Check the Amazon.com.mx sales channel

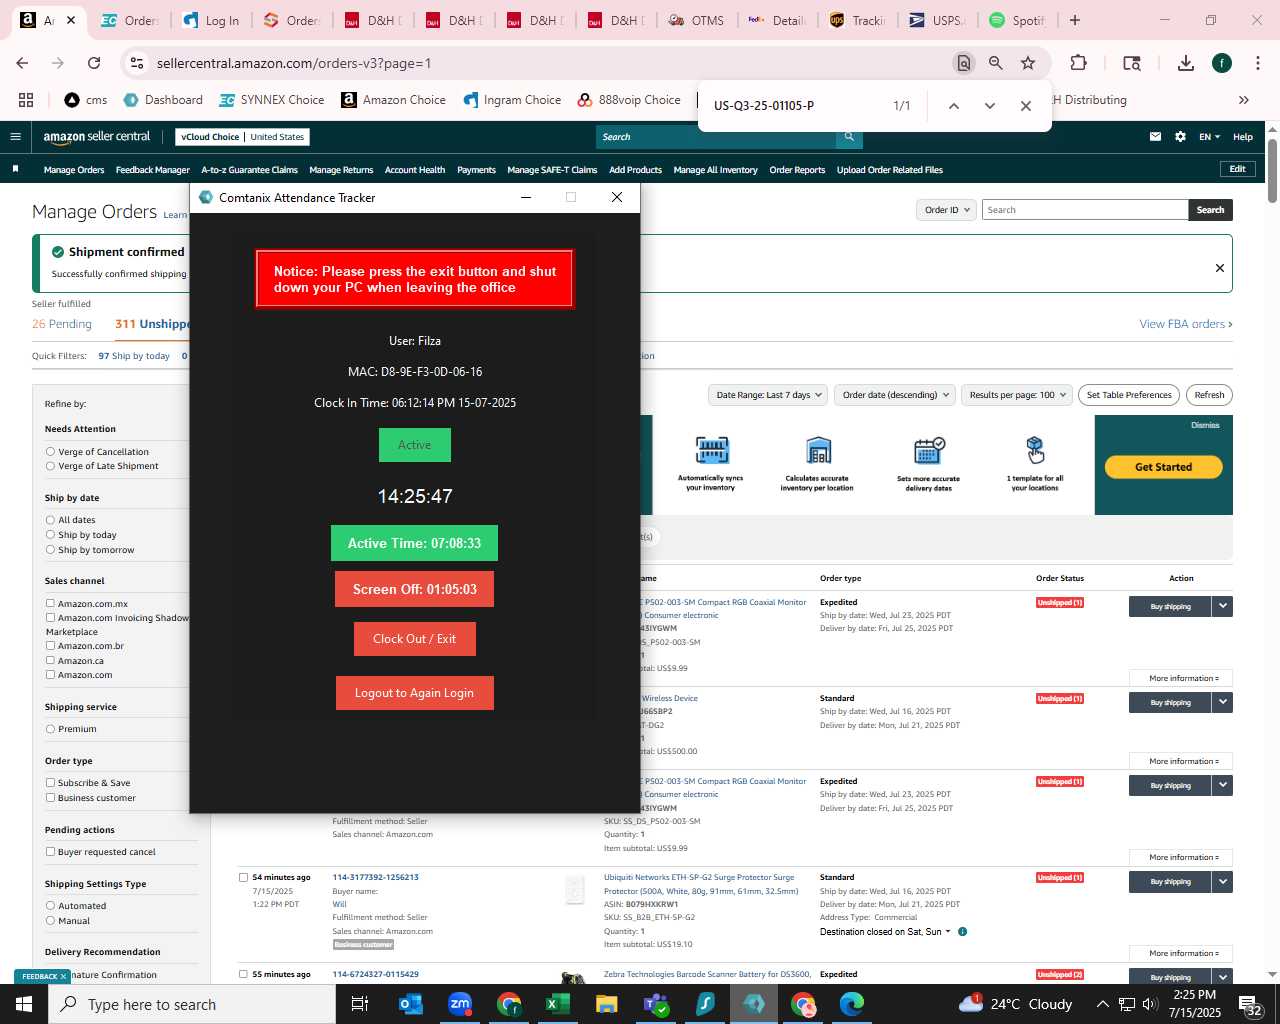tap(50, 604)
